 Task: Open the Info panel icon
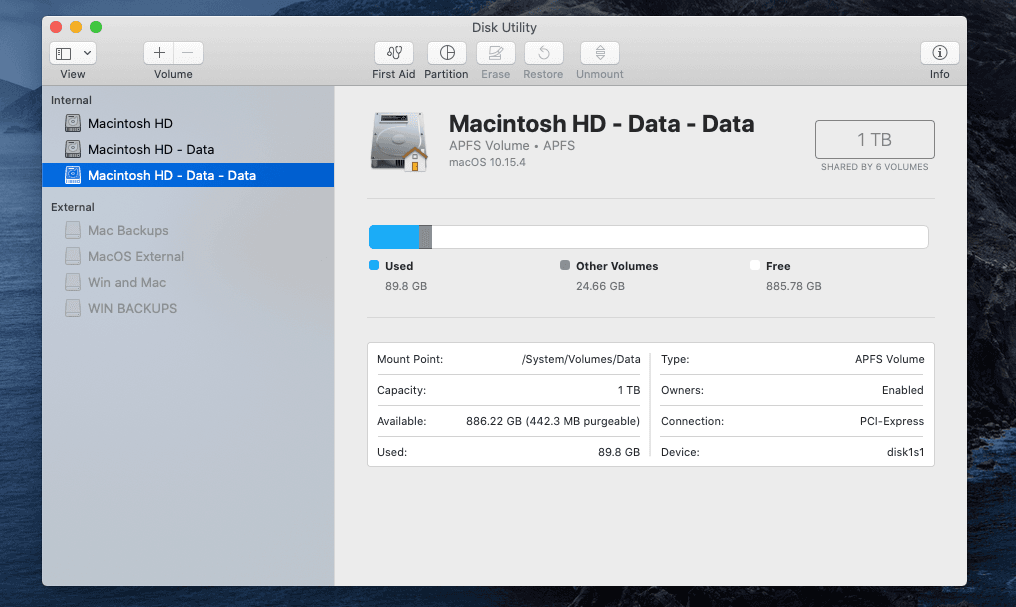click(x=940, y=53)
